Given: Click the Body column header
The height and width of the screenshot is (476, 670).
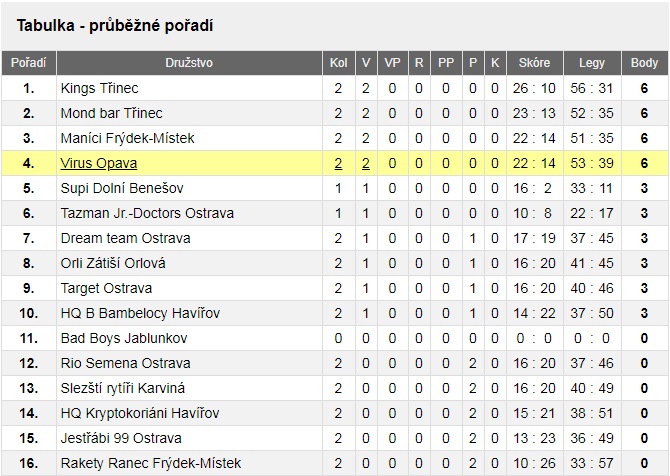Looking at the screenshot, I should point(644,63).
